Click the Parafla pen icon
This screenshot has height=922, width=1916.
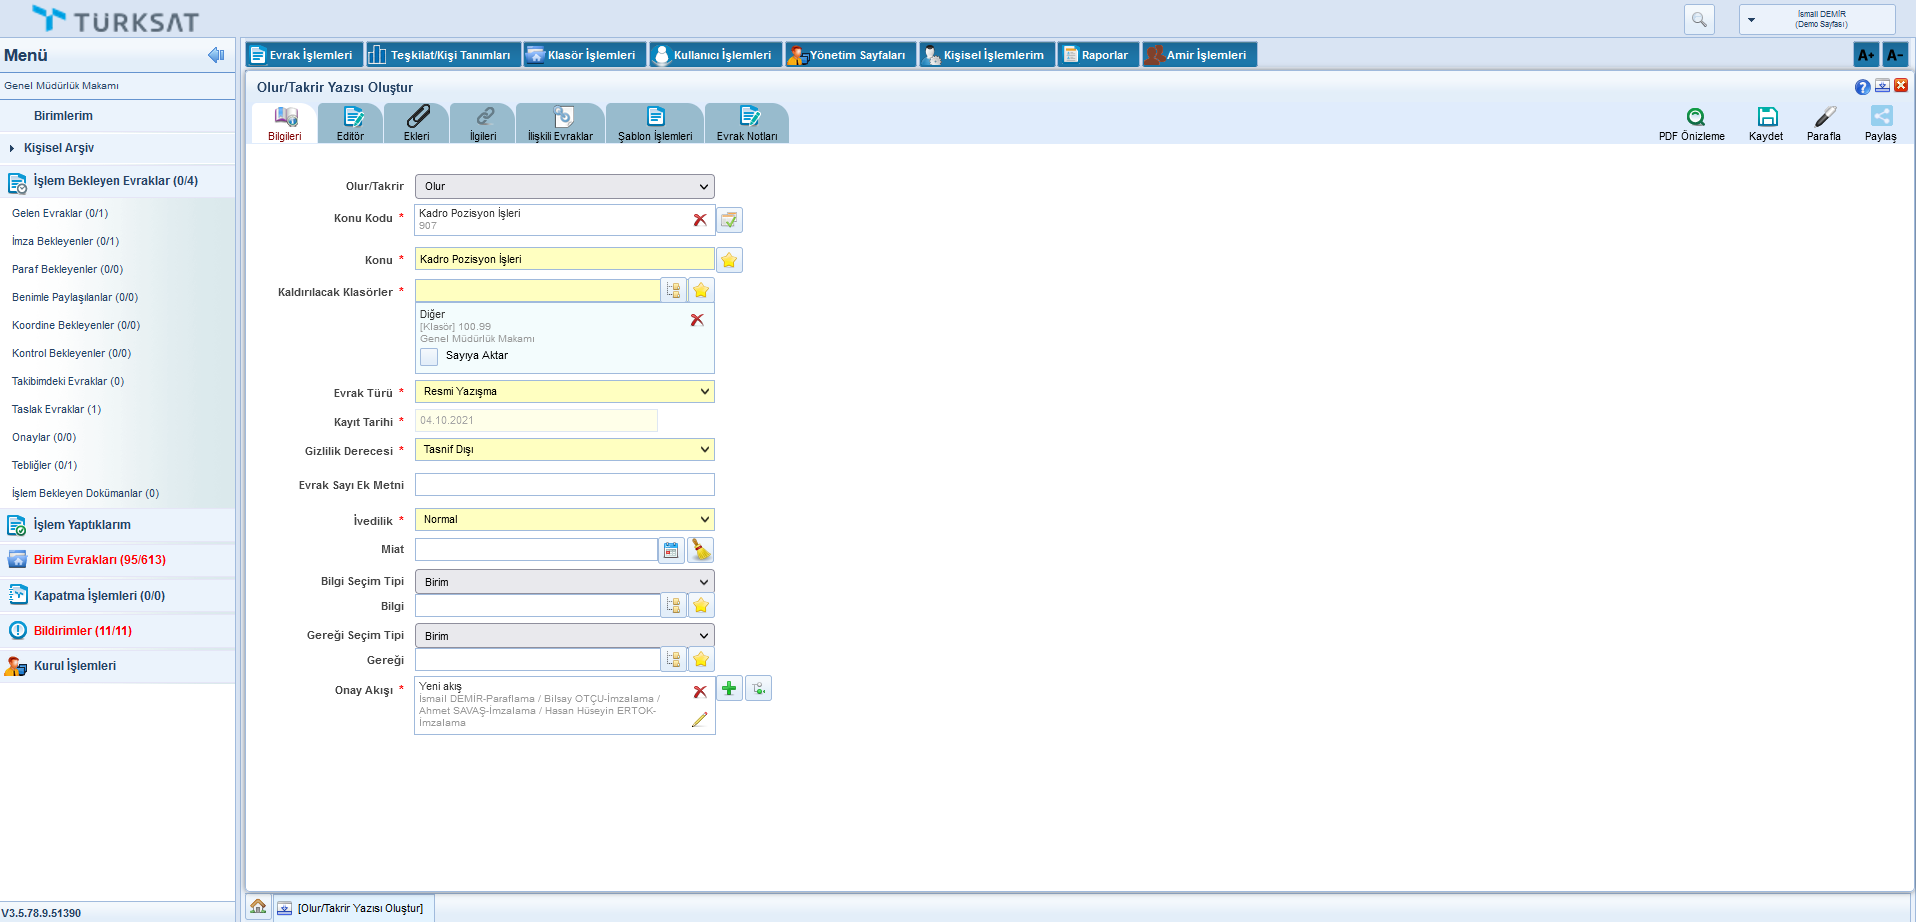1824,118
